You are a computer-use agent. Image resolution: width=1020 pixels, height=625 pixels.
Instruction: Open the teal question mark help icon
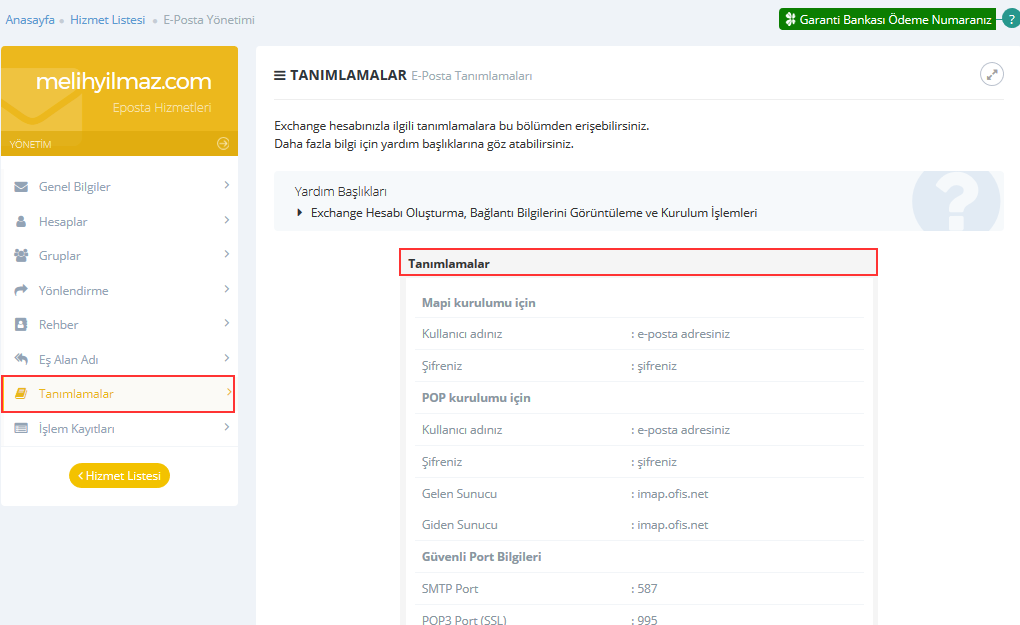point(1010,19)
